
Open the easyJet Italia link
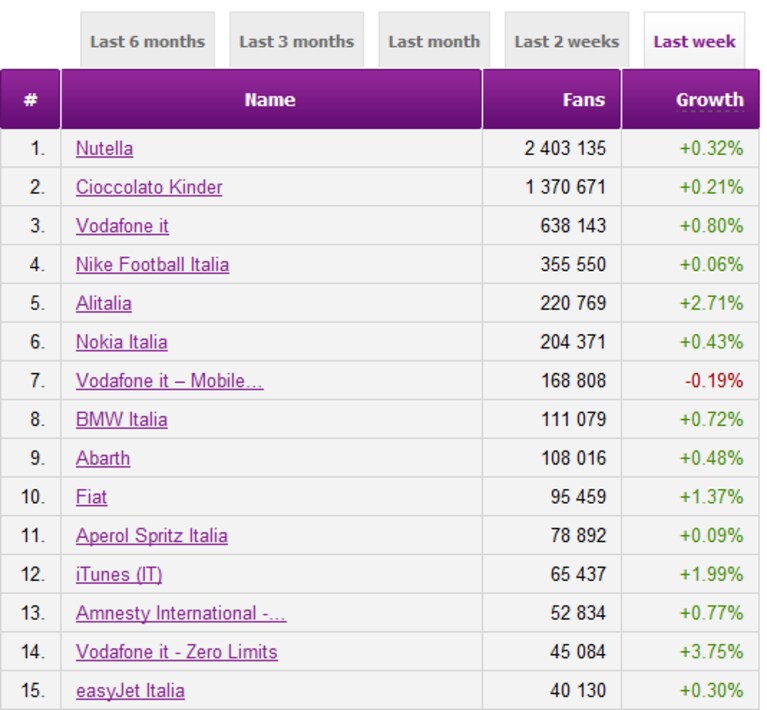tap(130, 690)
